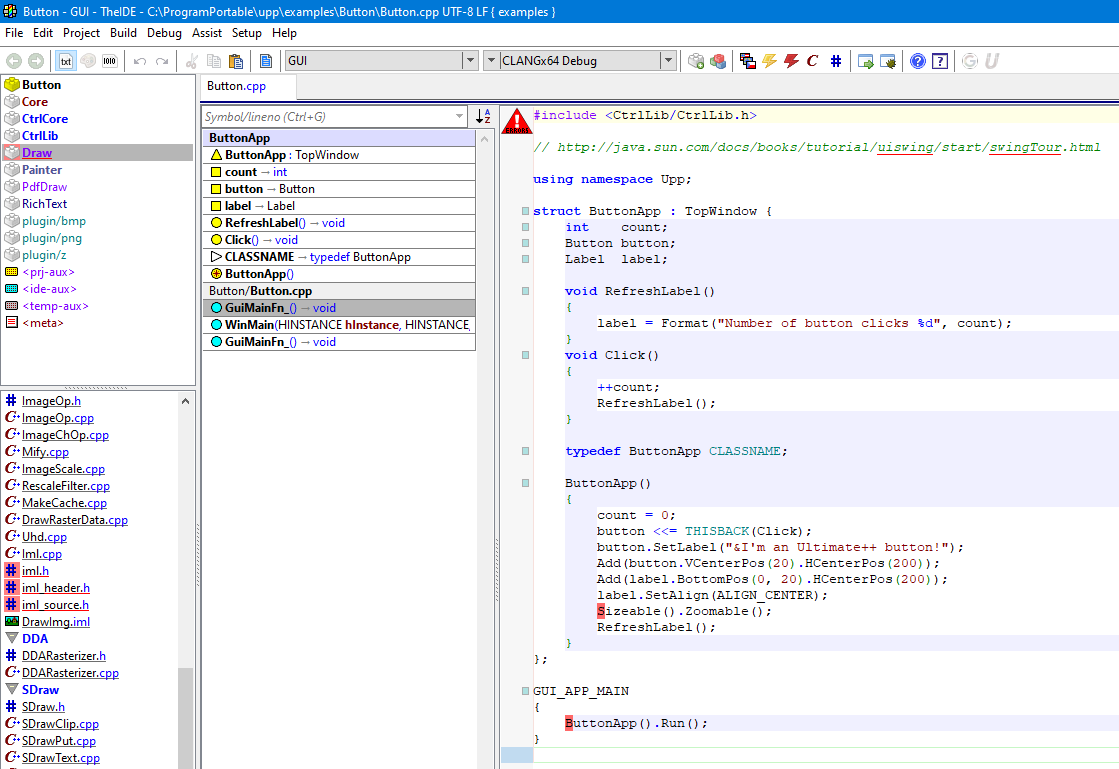Open the Setup menu
Viewport: 1119px width, 769px height.
pos(246,33)
